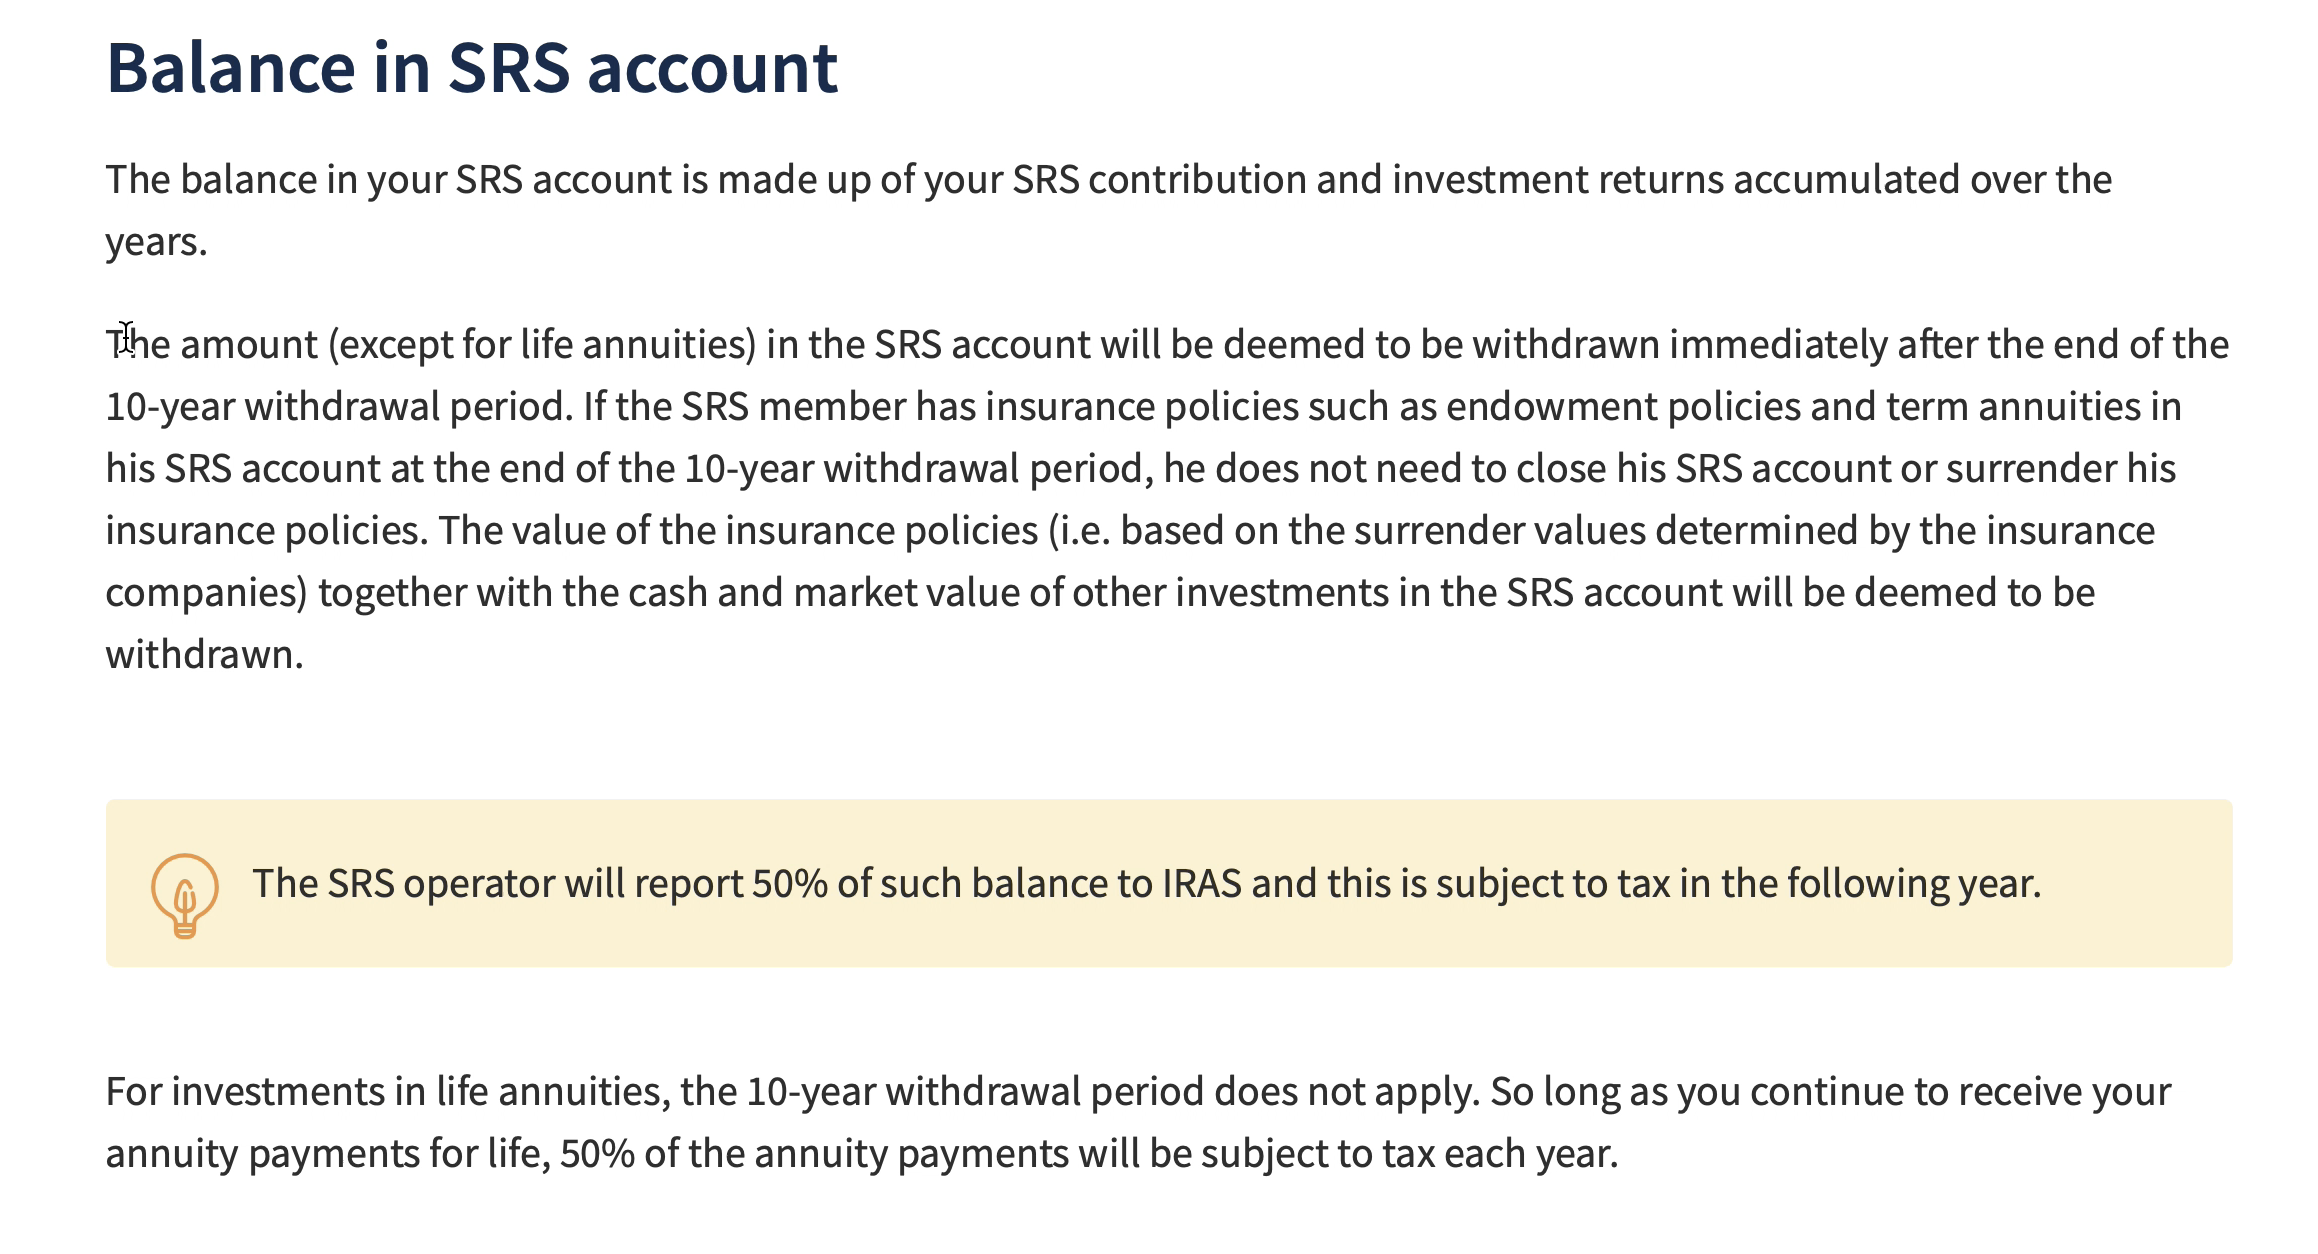Click the word "IRAS" in the note
This screenshot has height=1254, width=2318.
[1201, 884]
